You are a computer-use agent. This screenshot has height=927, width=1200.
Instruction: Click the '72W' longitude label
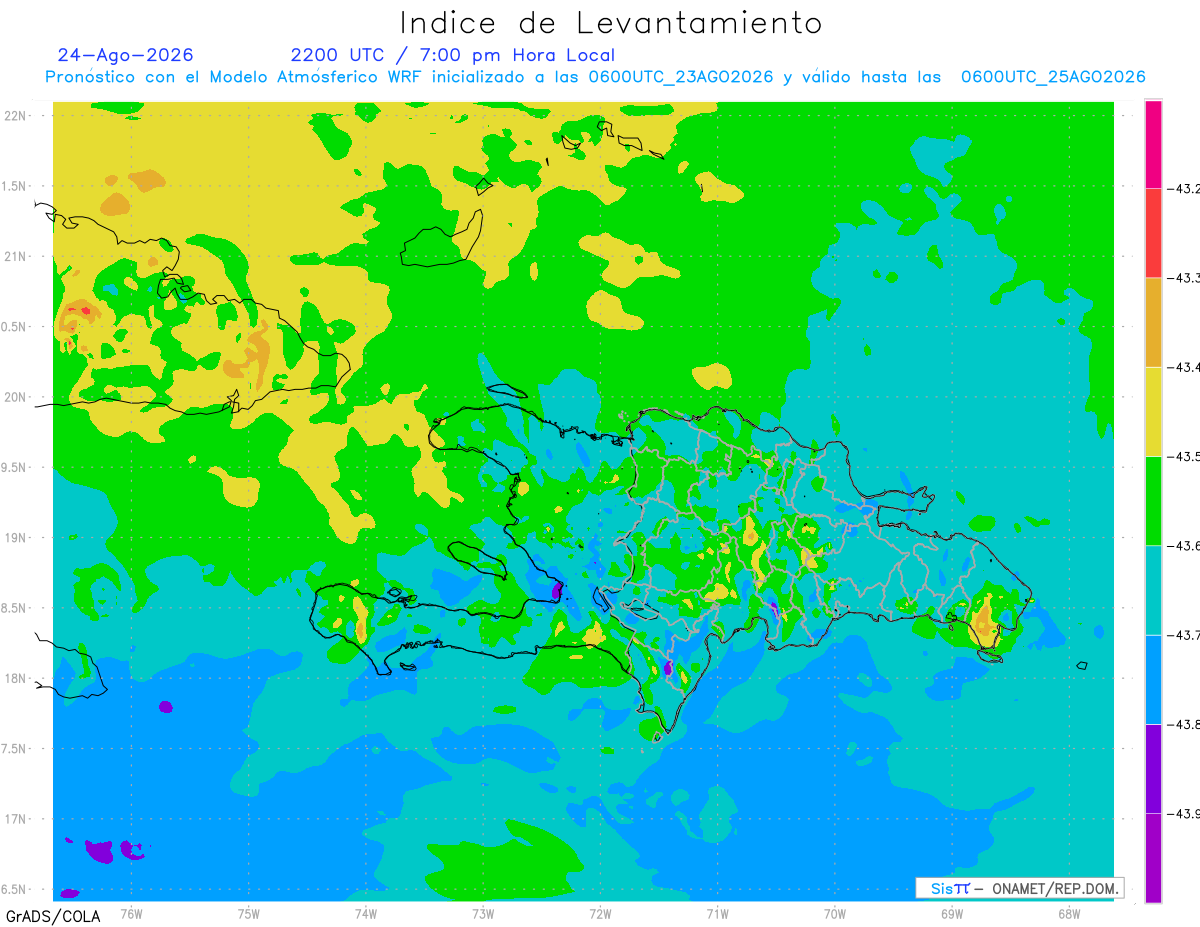pos(600,913)
